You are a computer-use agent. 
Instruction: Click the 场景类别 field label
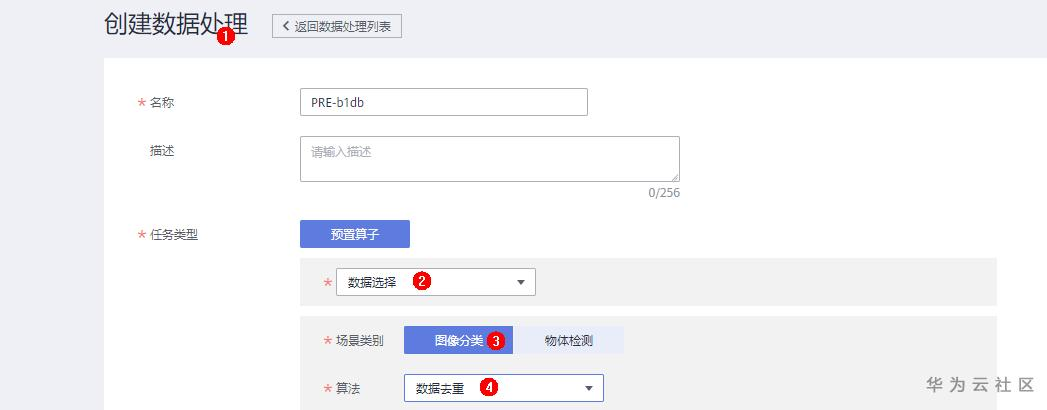(359, 341)
